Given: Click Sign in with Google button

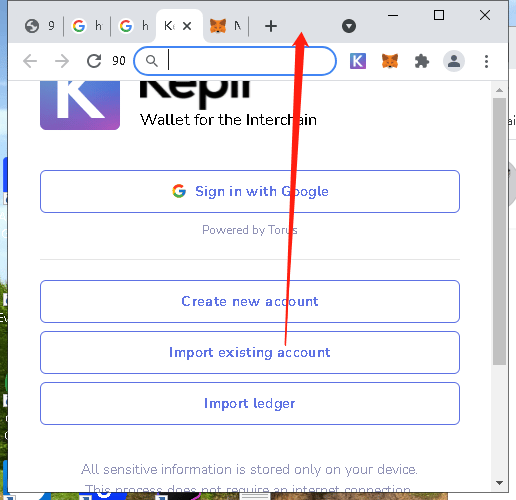Looking at the screenshot, I should tap(250, 191).
